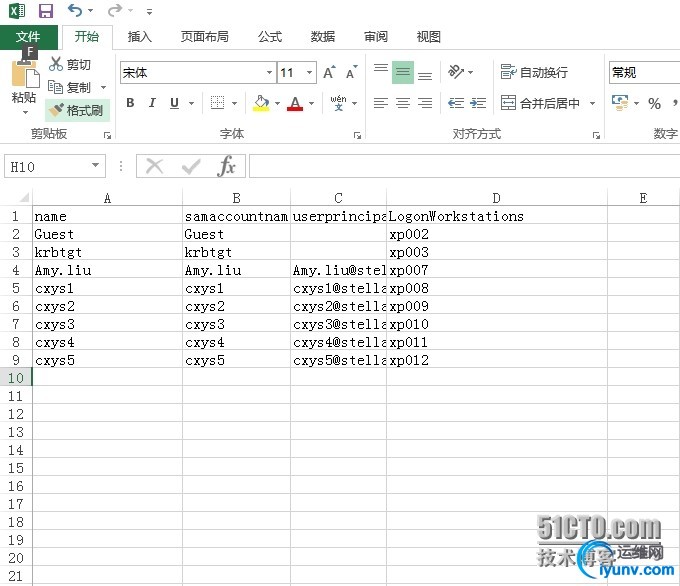Expand the font color dropdown arrow
This screenshot has width=680, height=586.
311,103
